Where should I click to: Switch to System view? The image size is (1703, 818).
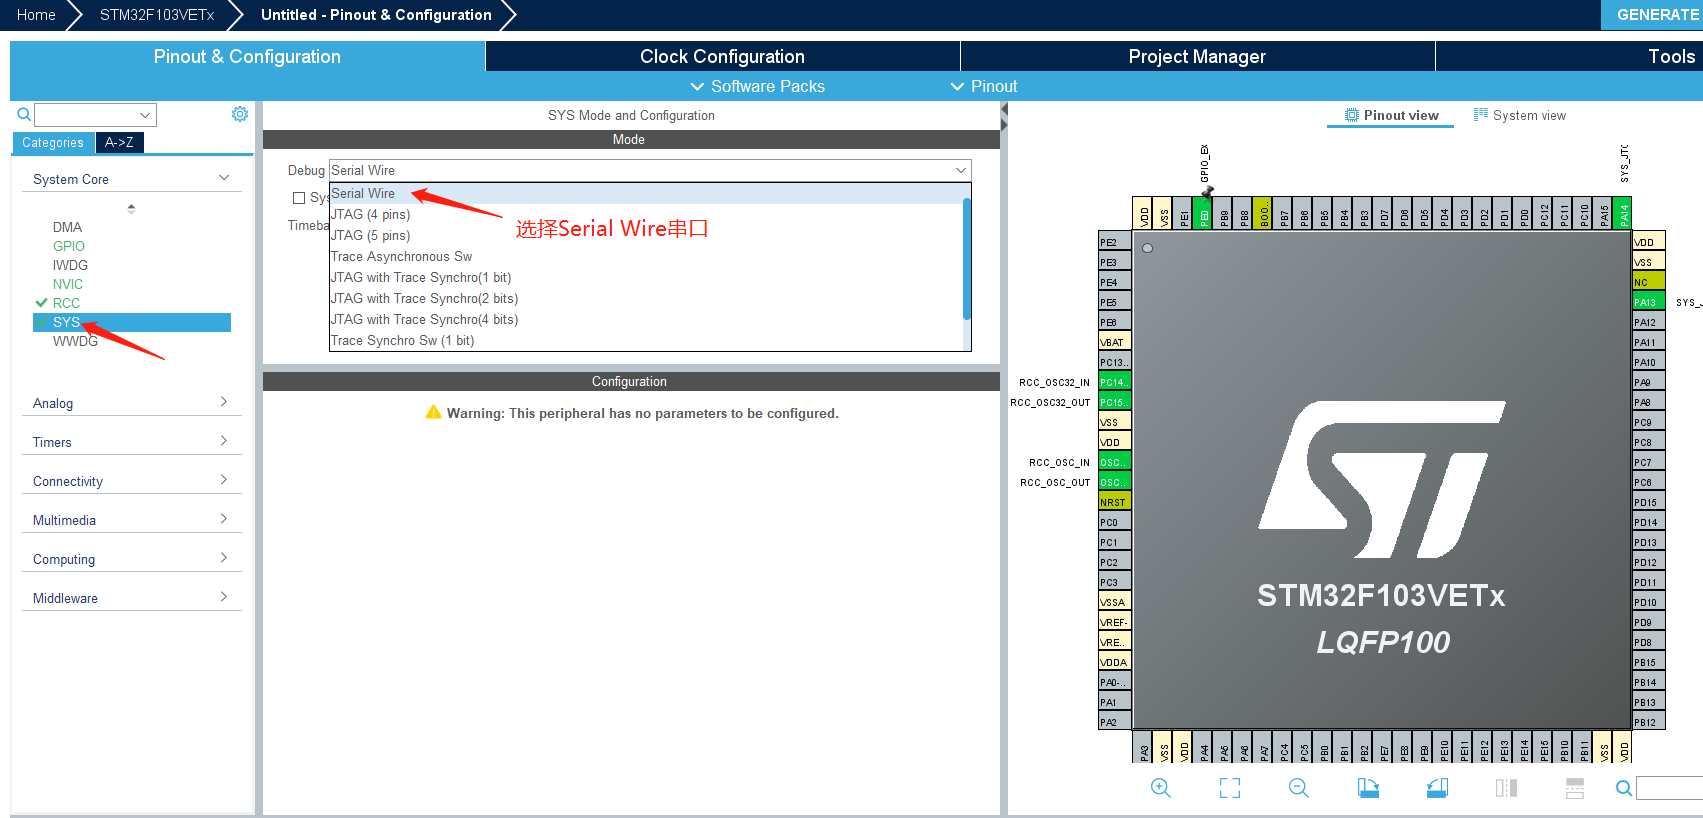[1520, 115]
